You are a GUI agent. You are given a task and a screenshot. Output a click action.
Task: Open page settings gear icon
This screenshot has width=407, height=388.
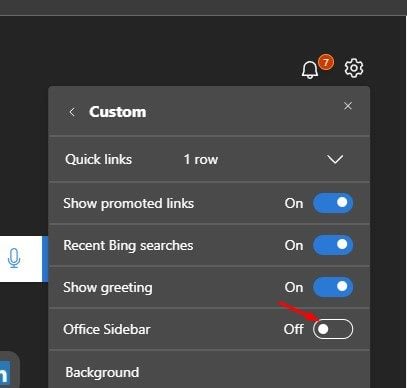tap(354, 68)
